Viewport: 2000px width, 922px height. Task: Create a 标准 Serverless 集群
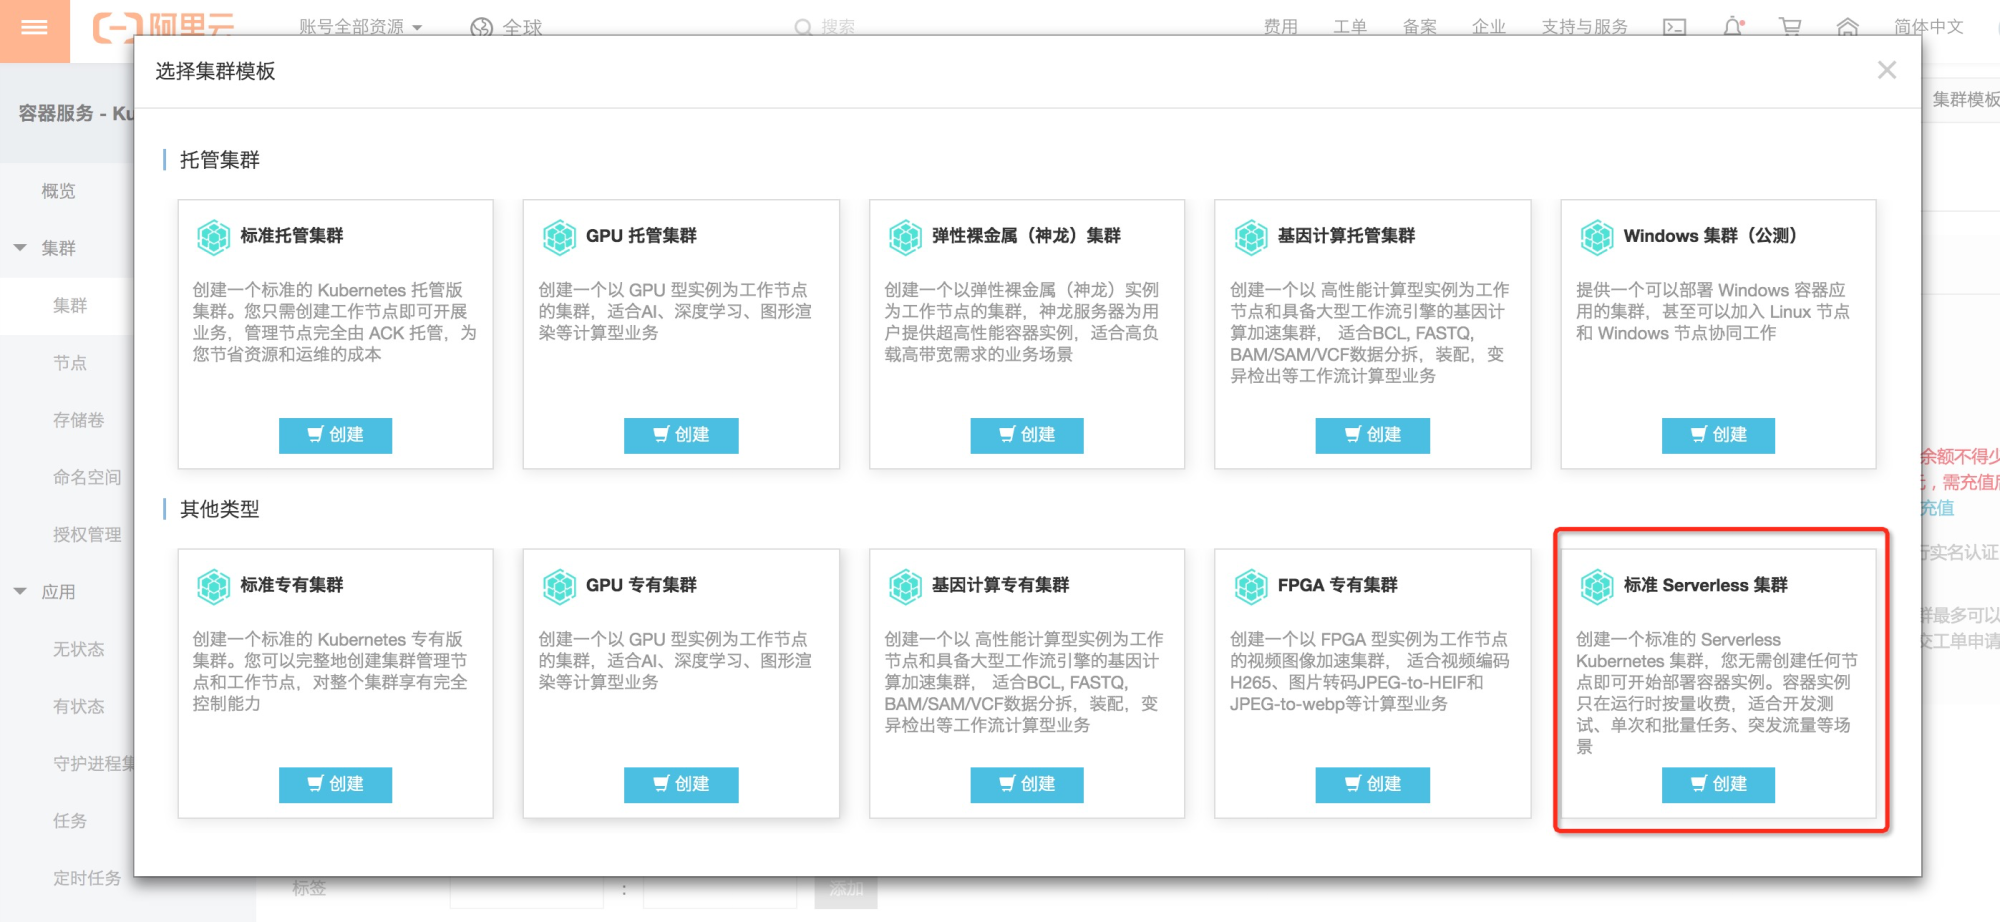coord(1718,785)
